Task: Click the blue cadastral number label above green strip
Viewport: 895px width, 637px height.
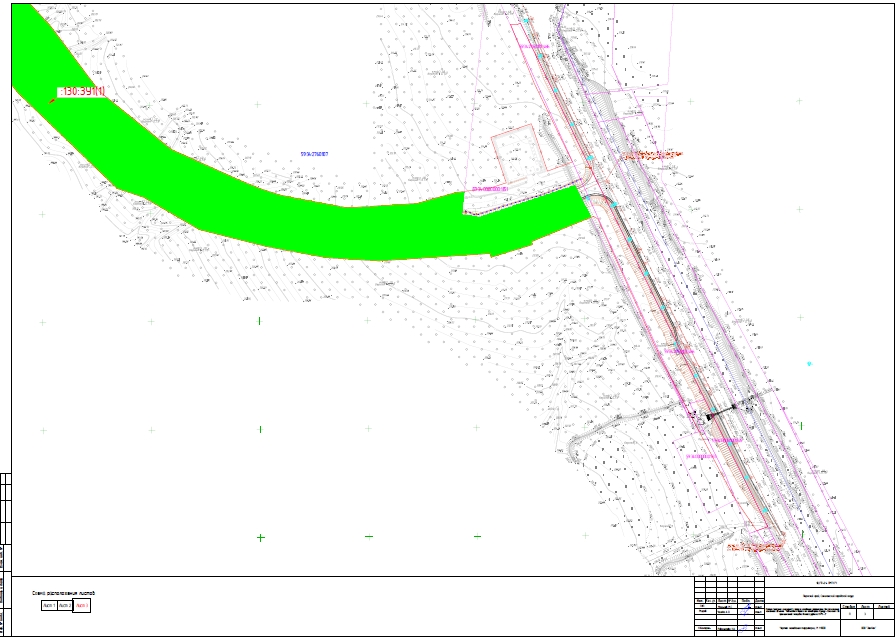Action: click(314, 154)
